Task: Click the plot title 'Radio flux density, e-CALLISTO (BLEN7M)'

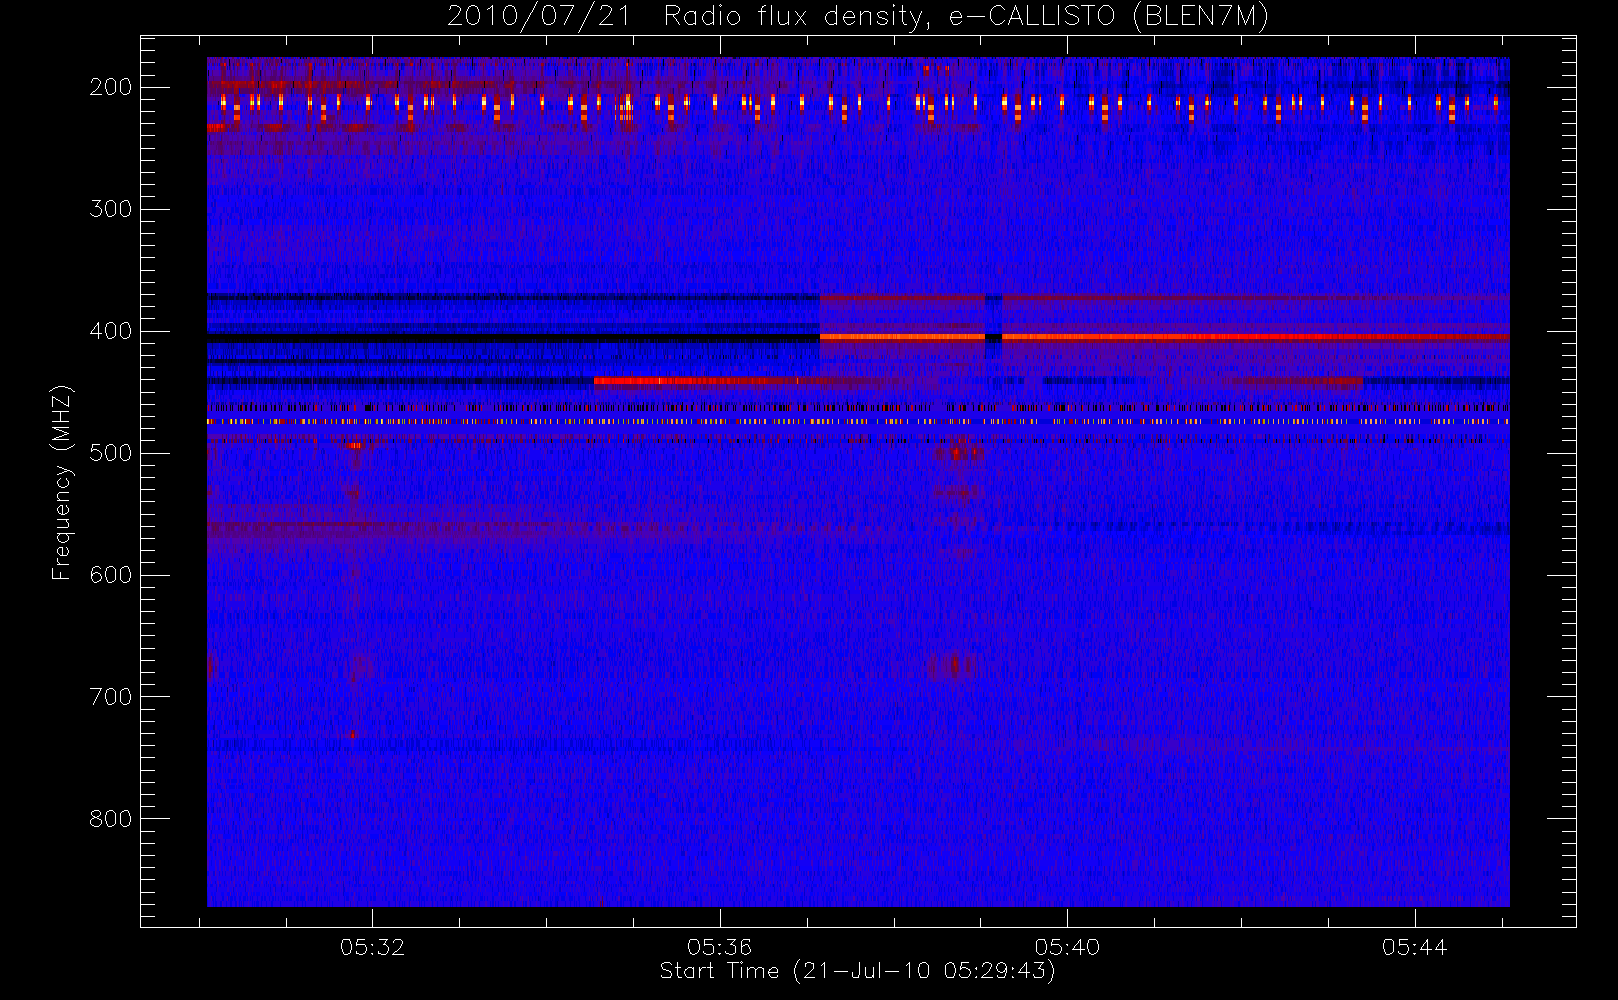Action: 966,17
